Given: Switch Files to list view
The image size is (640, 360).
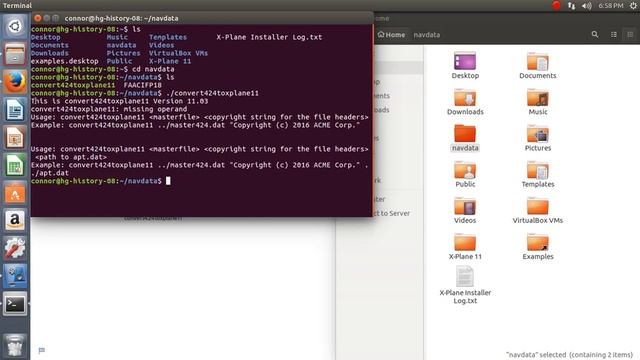Looking at the screenshot, I should [613, 35].
